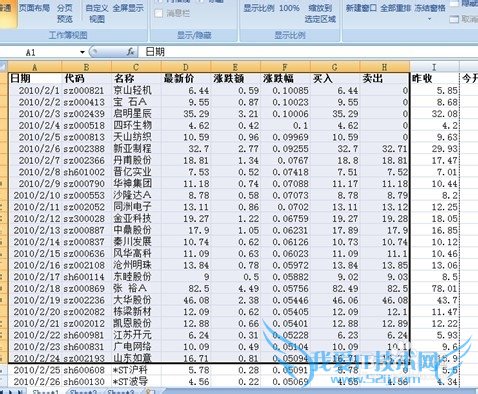
Task: Select stock code cell sh600130
Action: click(86, 382)
